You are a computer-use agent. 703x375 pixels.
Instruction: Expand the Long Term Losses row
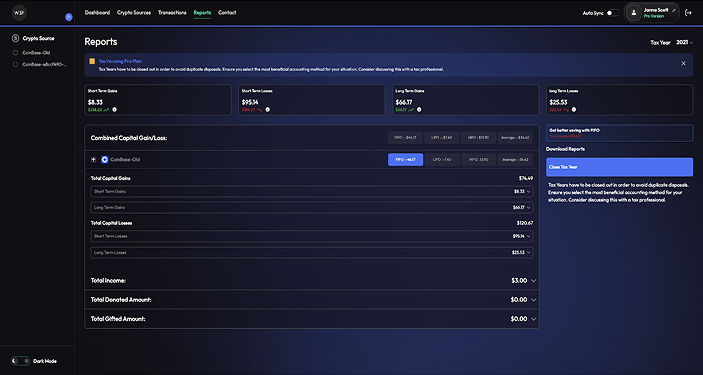click(x=312, y=253)
